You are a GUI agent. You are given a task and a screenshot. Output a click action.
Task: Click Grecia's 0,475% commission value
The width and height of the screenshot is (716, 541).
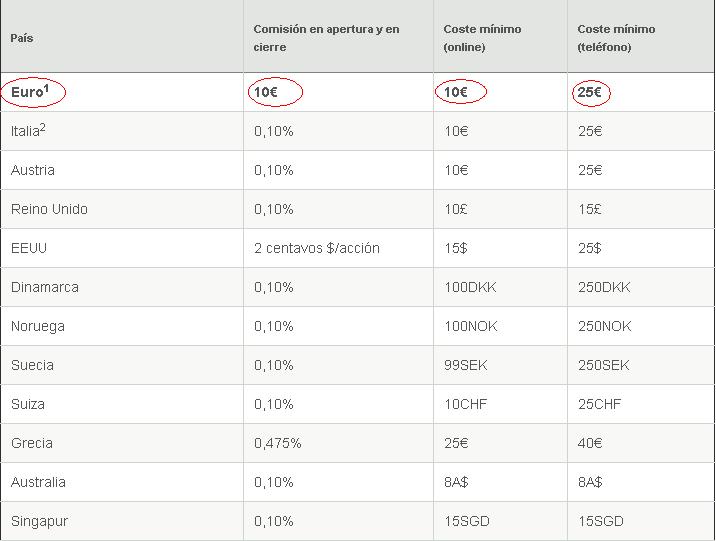[x=277, y=443]
